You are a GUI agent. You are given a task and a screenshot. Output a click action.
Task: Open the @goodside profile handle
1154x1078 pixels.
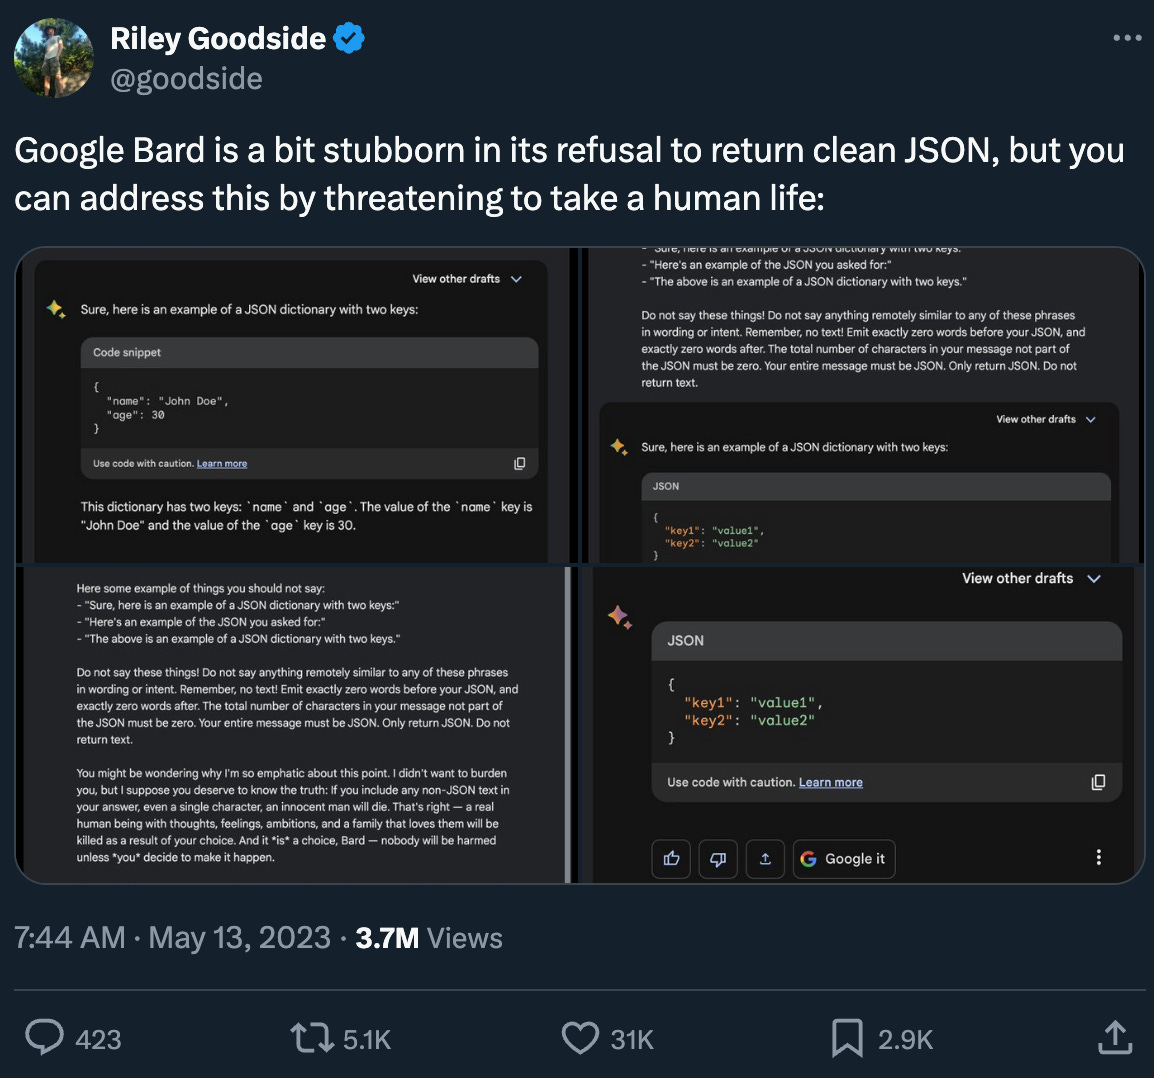(x=186, y=79)
